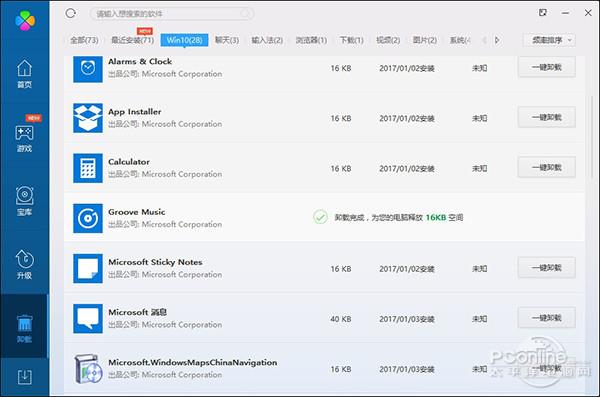Click the refresh circular arrow icon

point(70,13)
